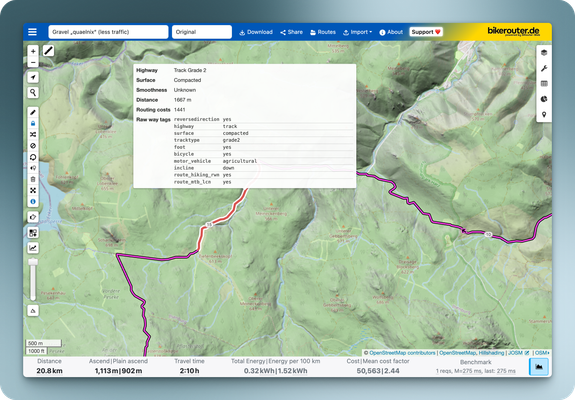Click the 1,113 m | 902 m ascend value

(118, 371)
